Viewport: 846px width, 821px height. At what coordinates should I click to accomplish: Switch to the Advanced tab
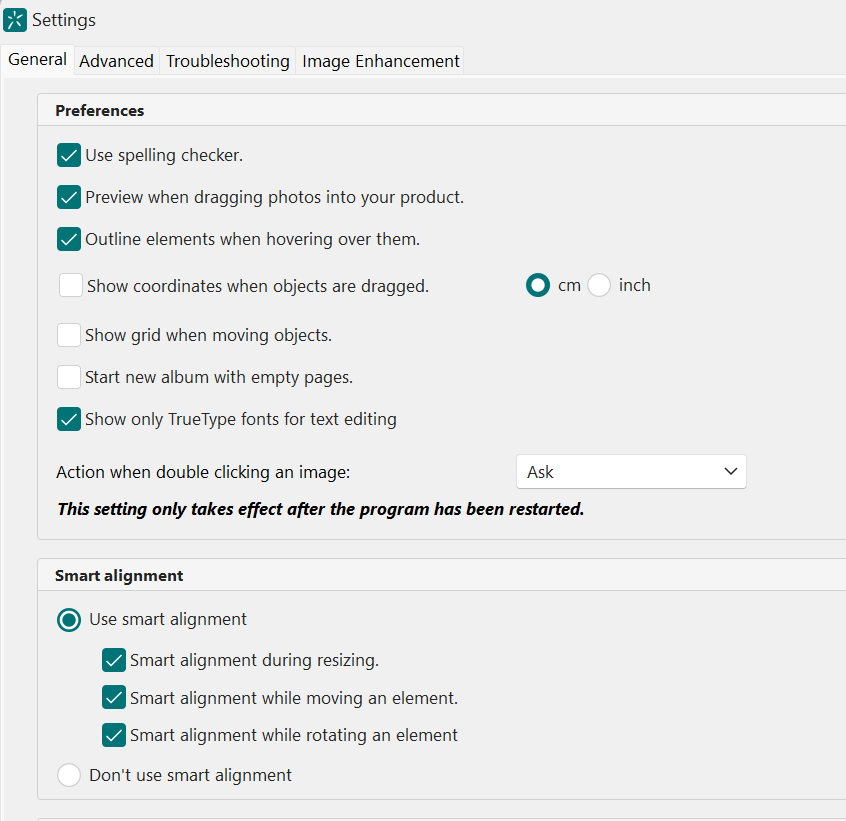click(x=116, y=61)
